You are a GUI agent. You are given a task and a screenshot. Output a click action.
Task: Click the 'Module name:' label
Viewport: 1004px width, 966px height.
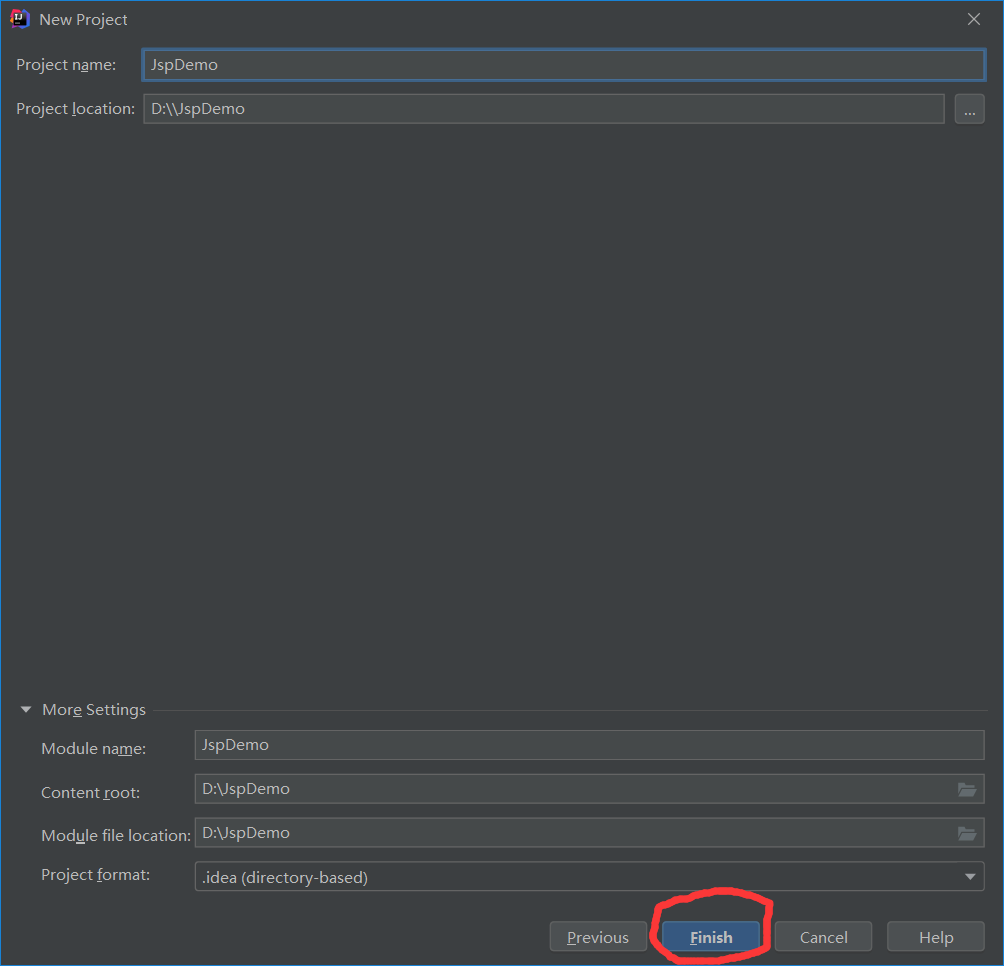click(x=93, y=748)
